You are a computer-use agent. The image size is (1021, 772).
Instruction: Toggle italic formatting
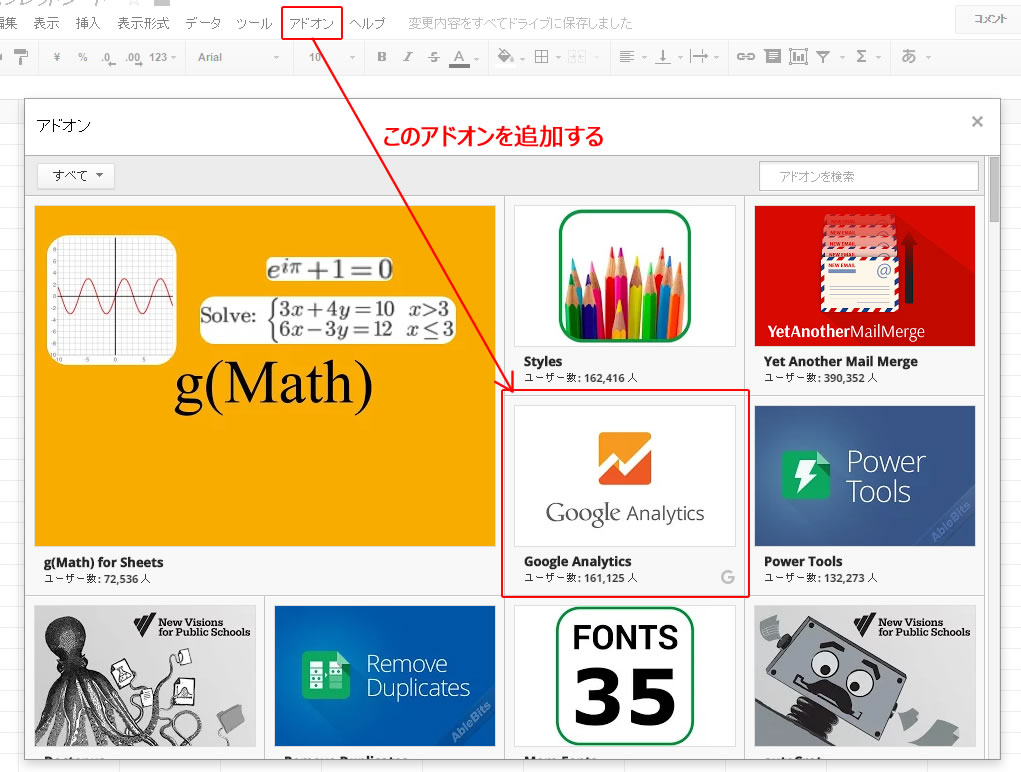(x=408, y=57)
